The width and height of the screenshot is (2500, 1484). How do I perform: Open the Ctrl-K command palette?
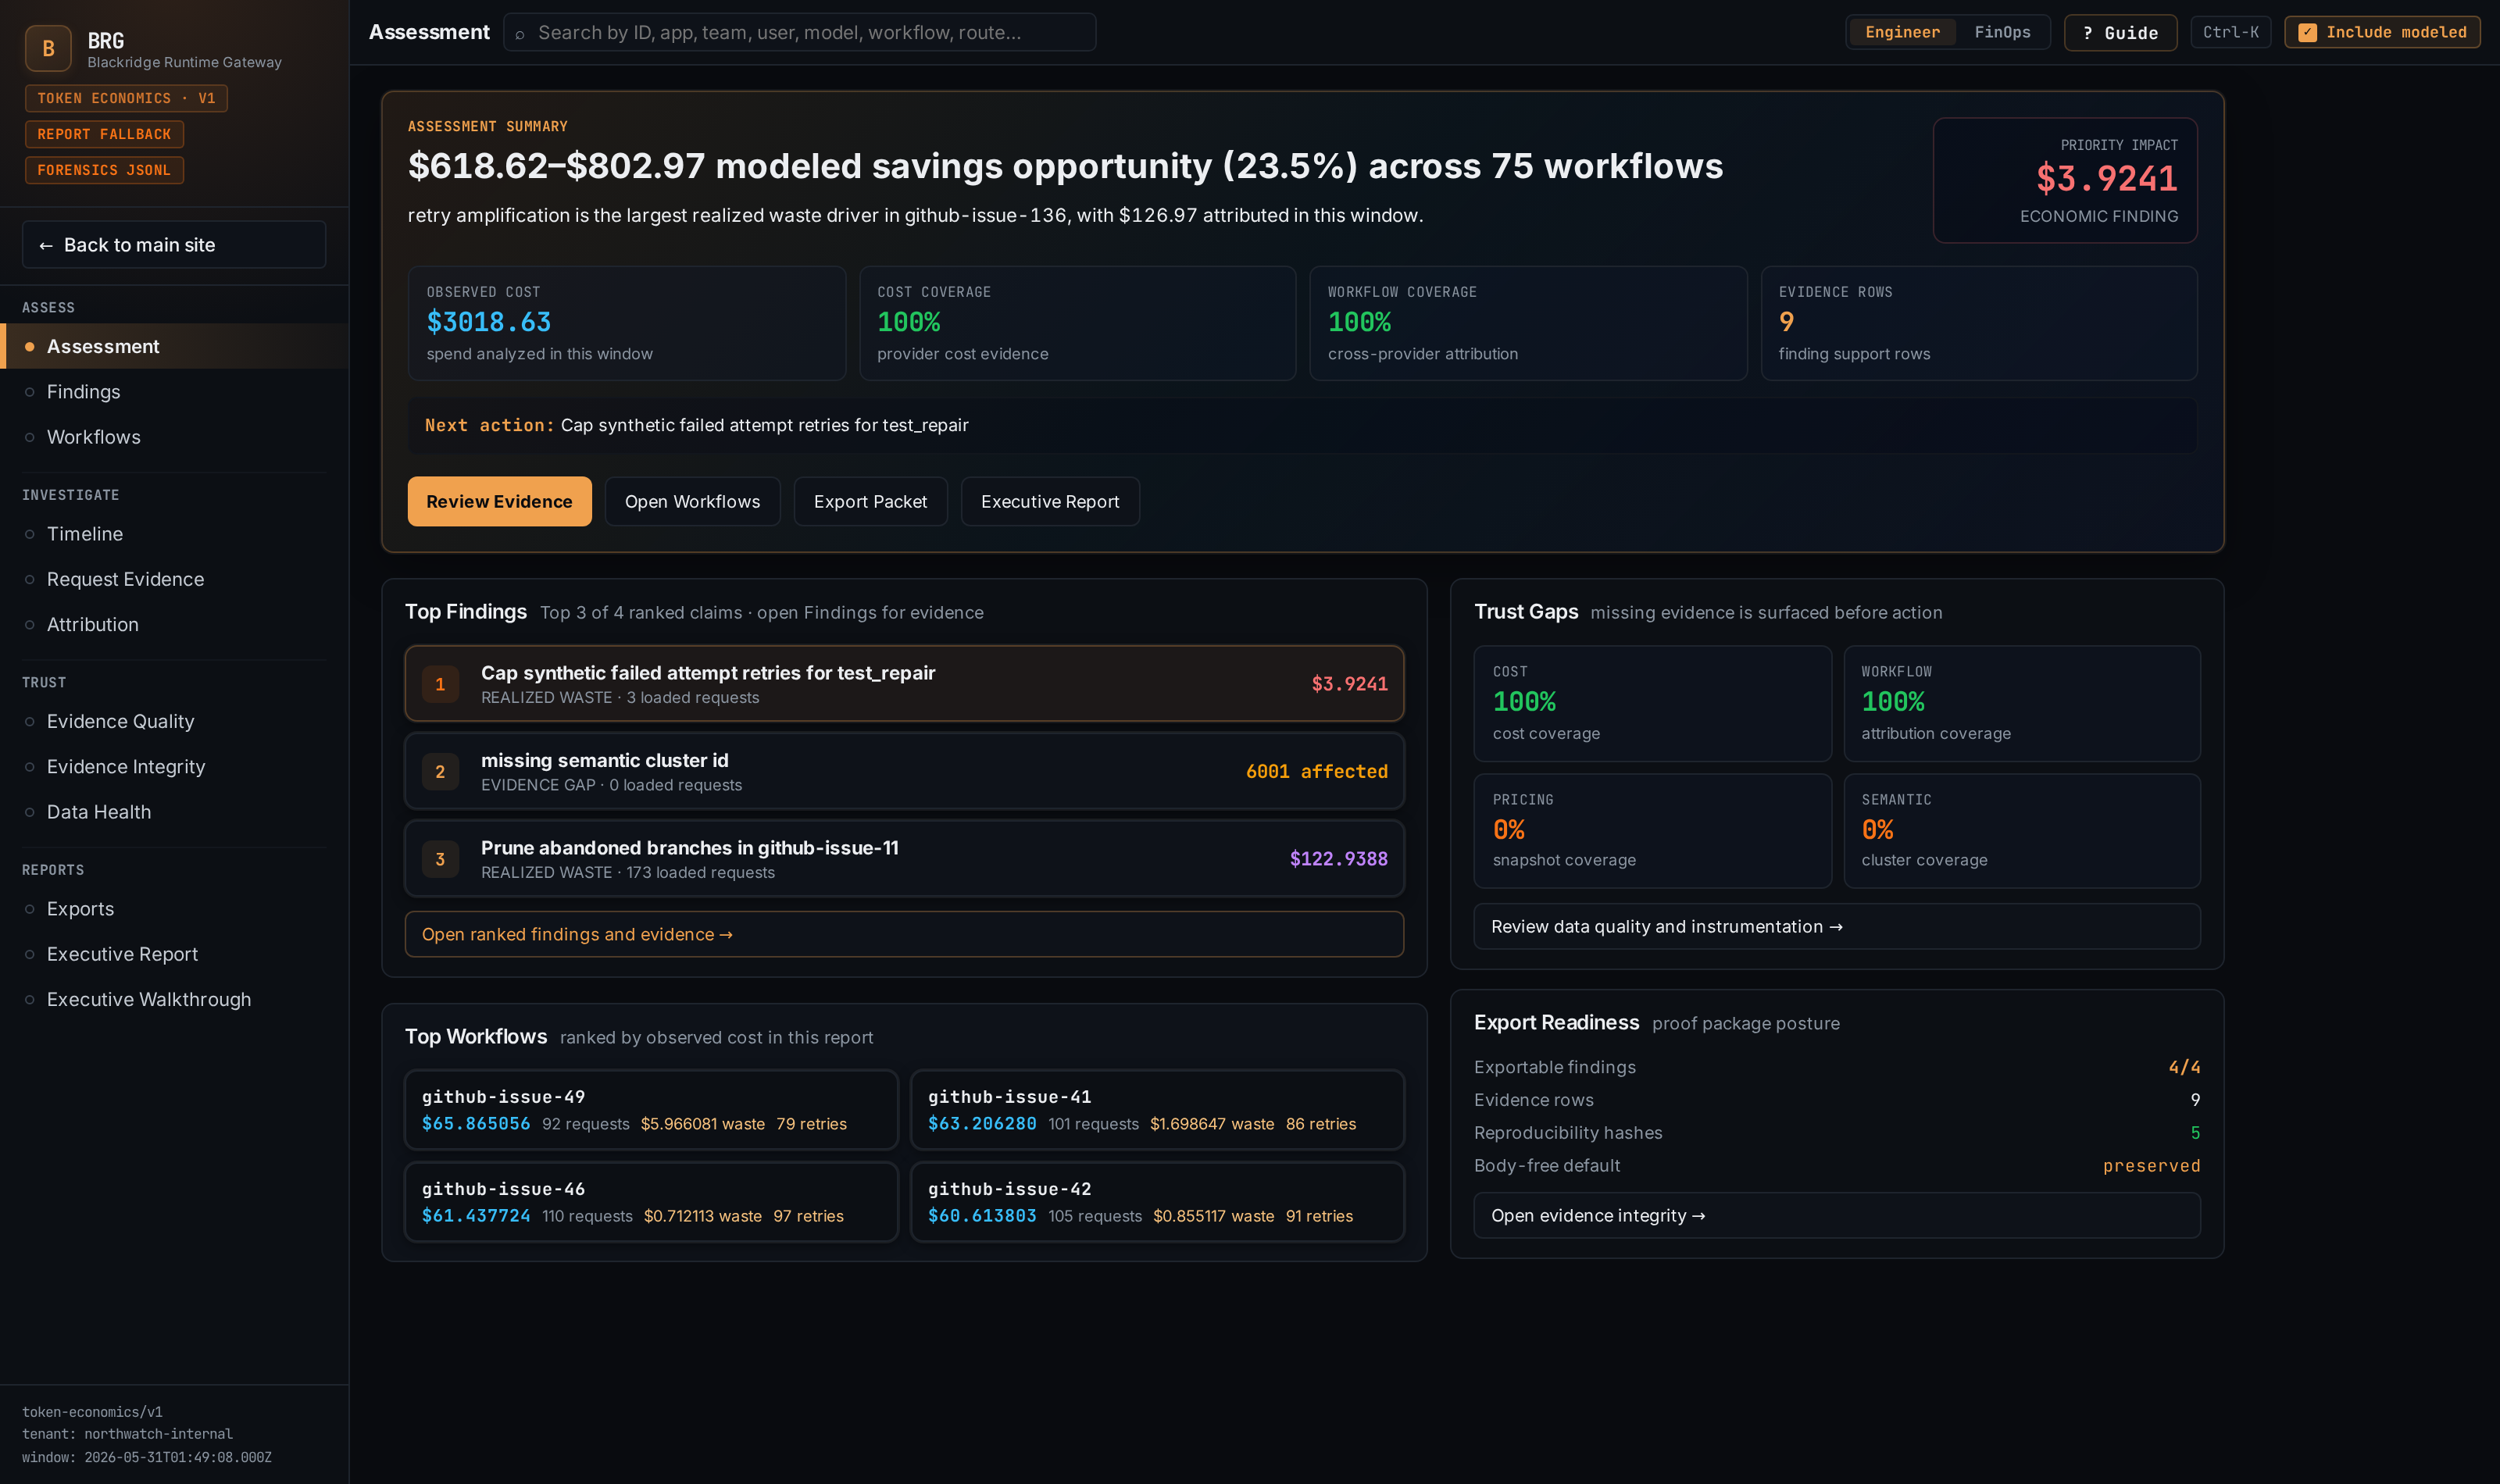[x=2230, y=32]
